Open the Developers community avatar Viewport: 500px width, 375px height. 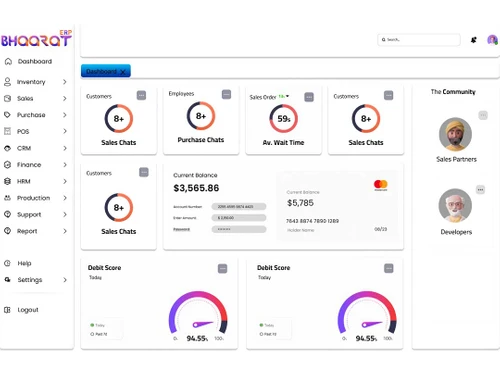(455, 205)
